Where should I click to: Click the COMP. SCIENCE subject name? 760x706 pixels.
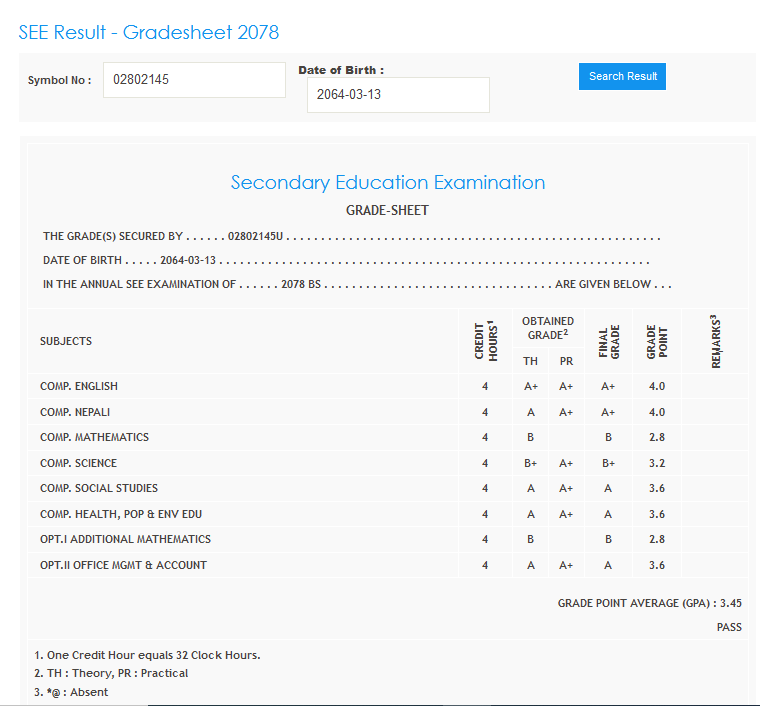[x=78, y=463]
